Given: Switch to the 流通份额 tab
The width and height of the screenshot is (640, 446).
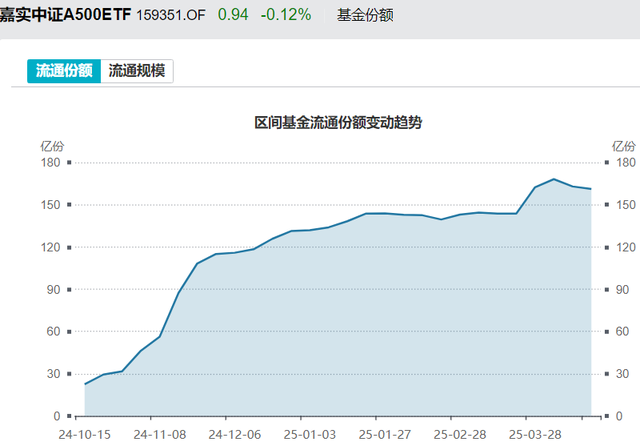Looking at the screenshot, I should pos(64,71).
